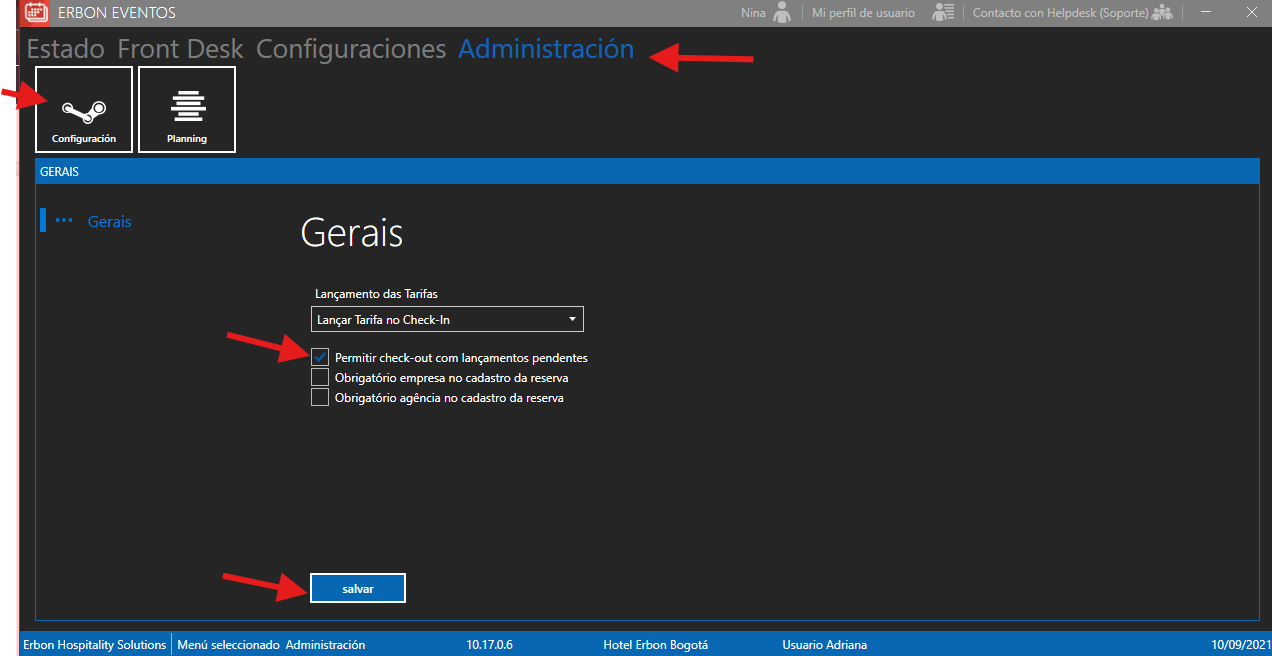Image resolution: width=1272 pixels, height=656 pixels.
Task: Click the Erbon Eventos calendar app icon
Action: pos(36,13)
